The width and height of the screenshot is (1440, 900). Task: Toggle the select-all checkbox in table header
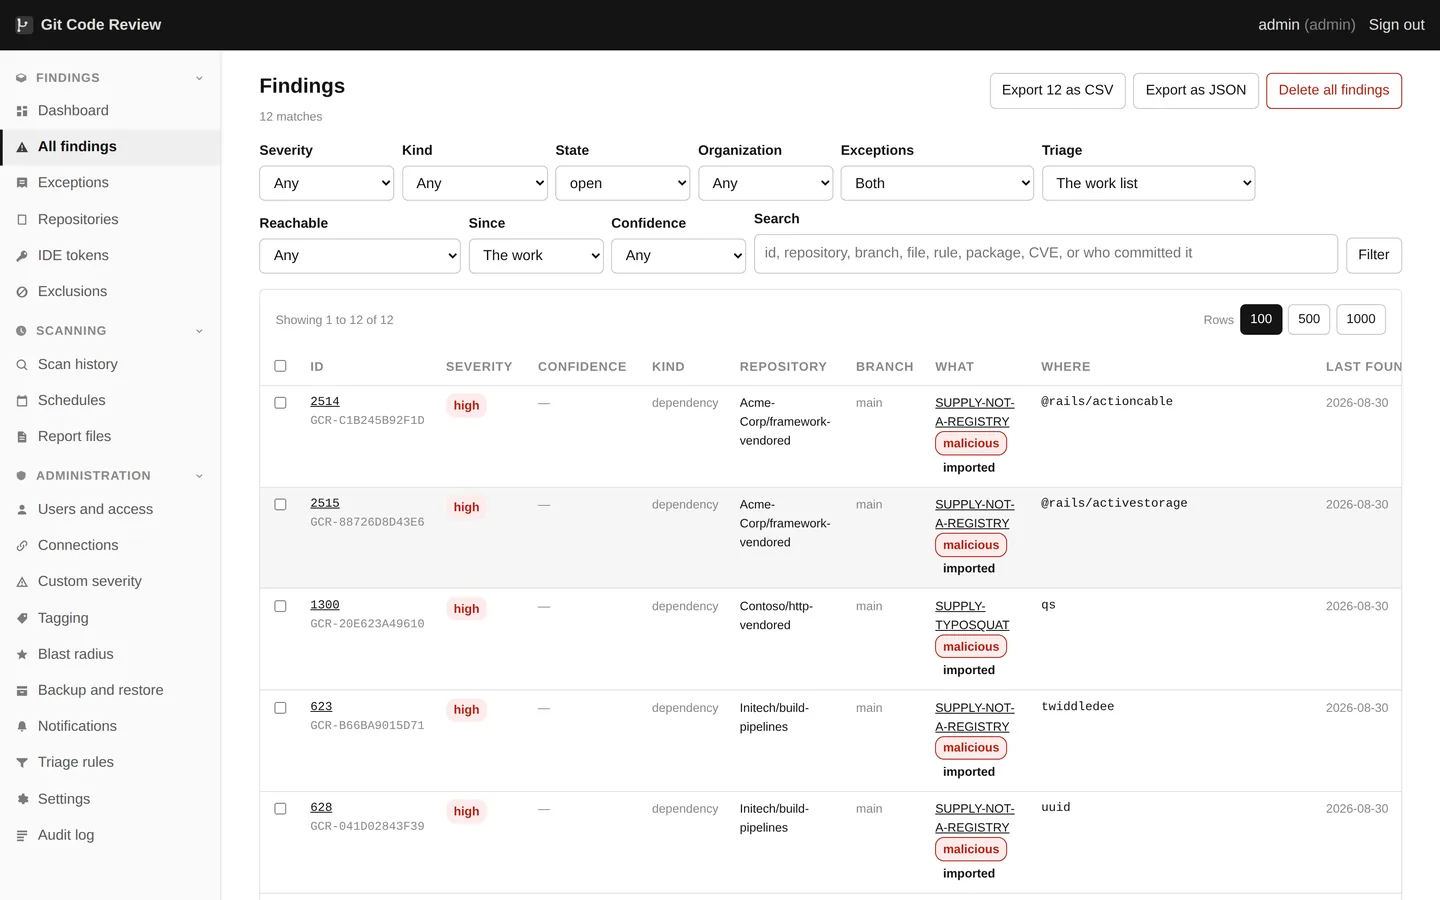coord(280,366)
